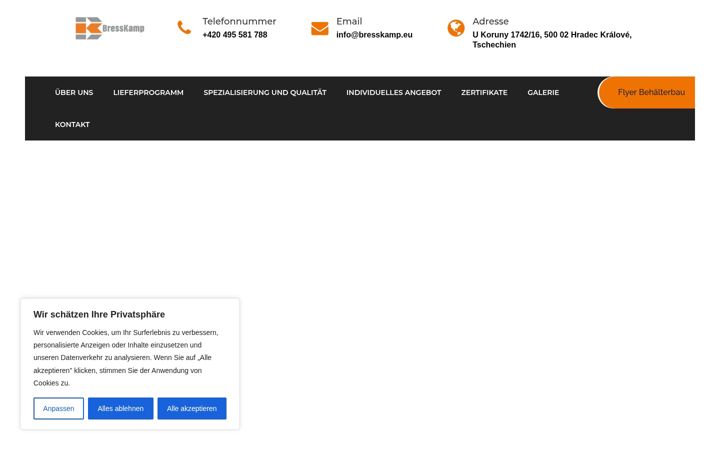Click the BressKamp logo
Image resolution: width=720 pixels, height=450 pixels.
110,28
